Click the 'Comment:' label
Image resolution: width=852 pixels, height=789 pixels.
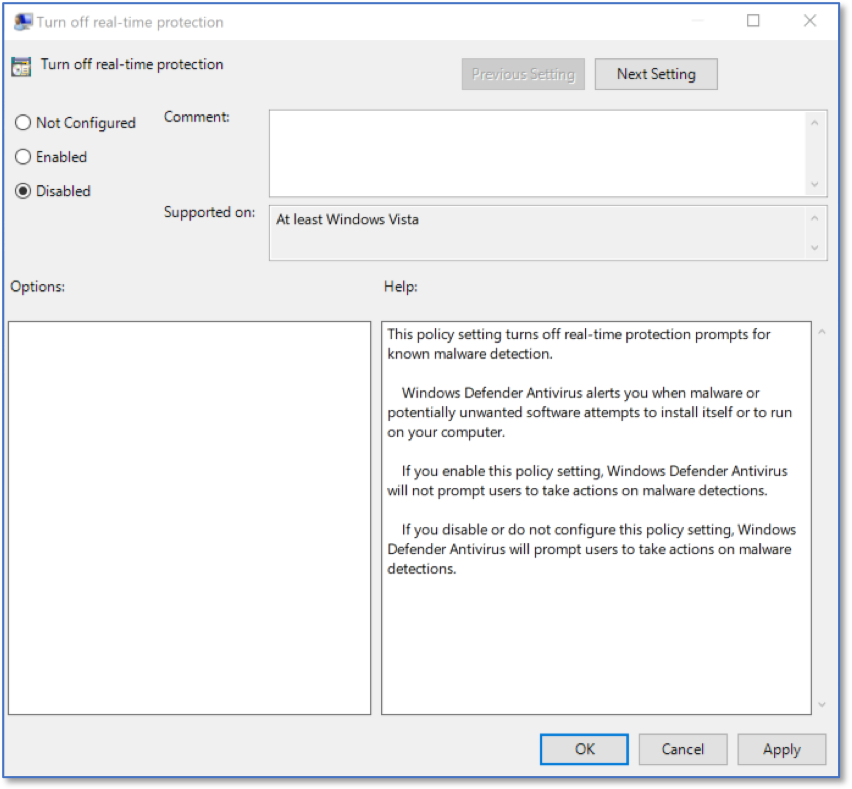197,117
